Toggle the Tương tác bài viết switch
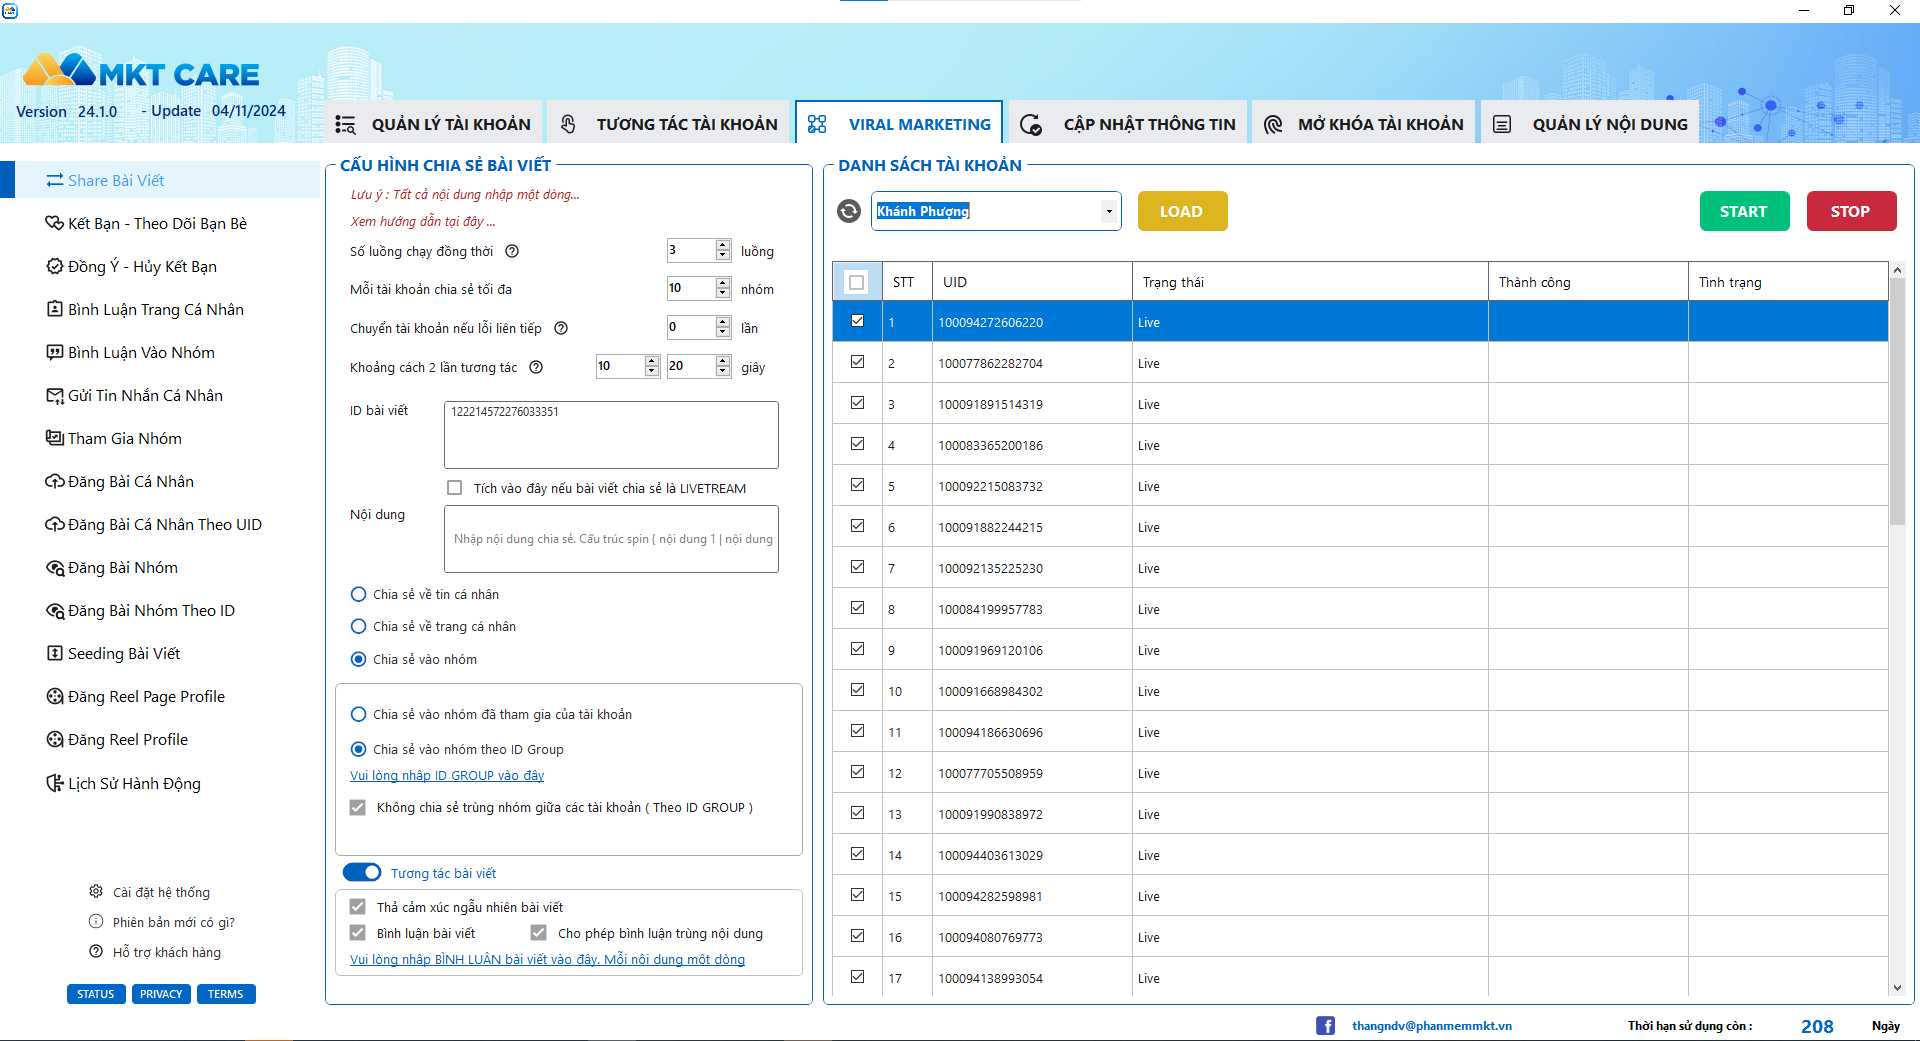 (x=362, y=873)
